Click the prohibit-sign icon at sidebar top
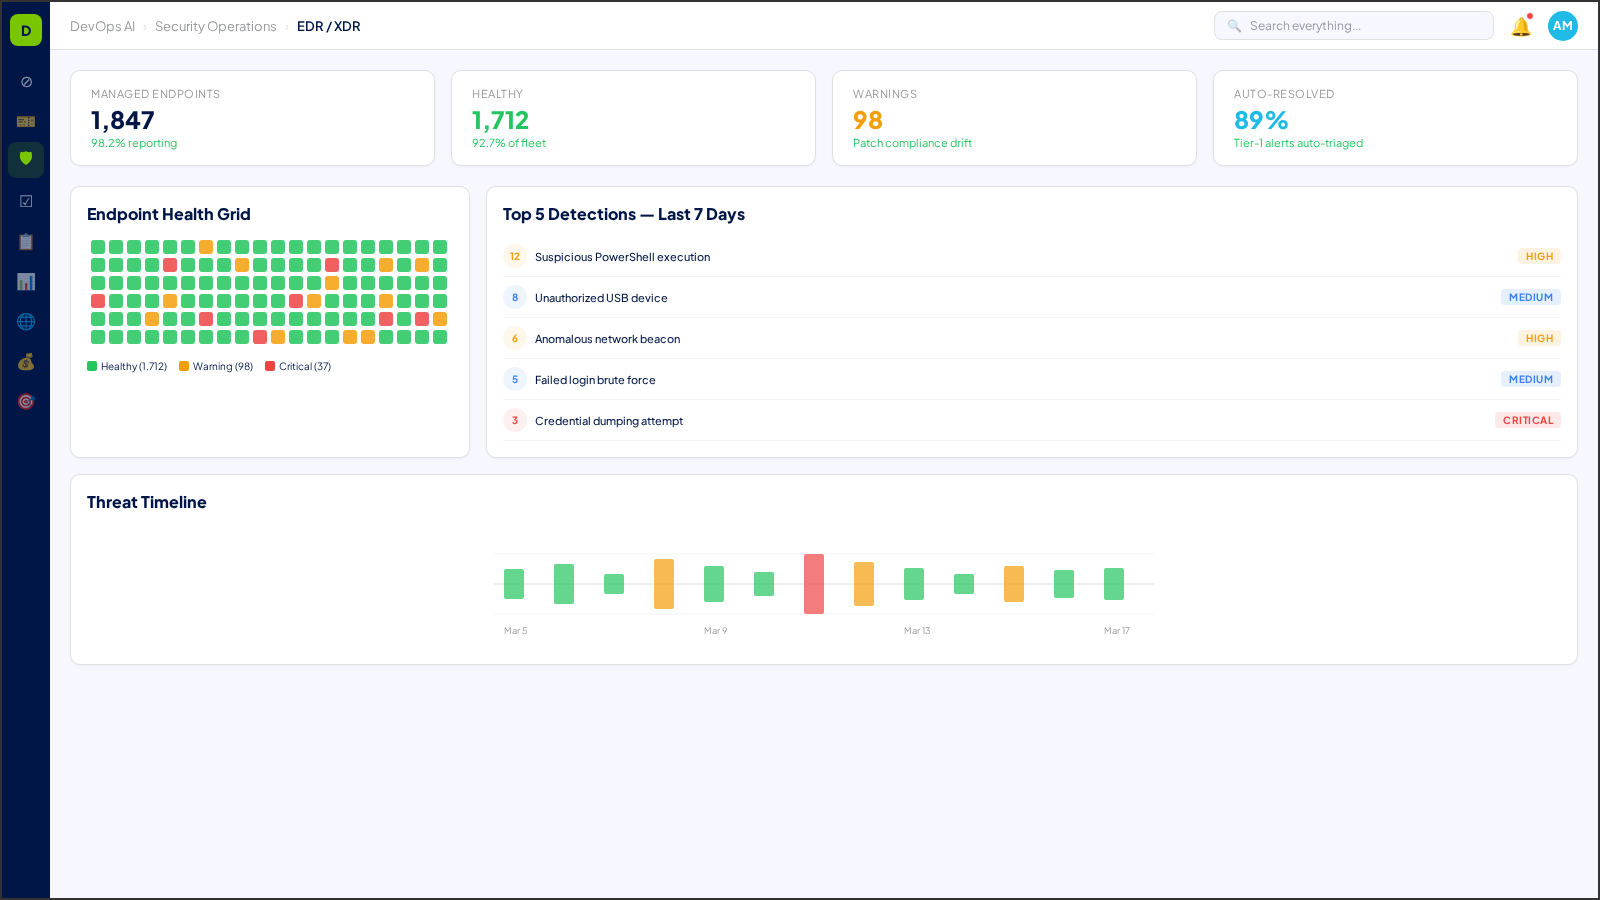This screenshot has height=900, width=1600. click(26, 82)
